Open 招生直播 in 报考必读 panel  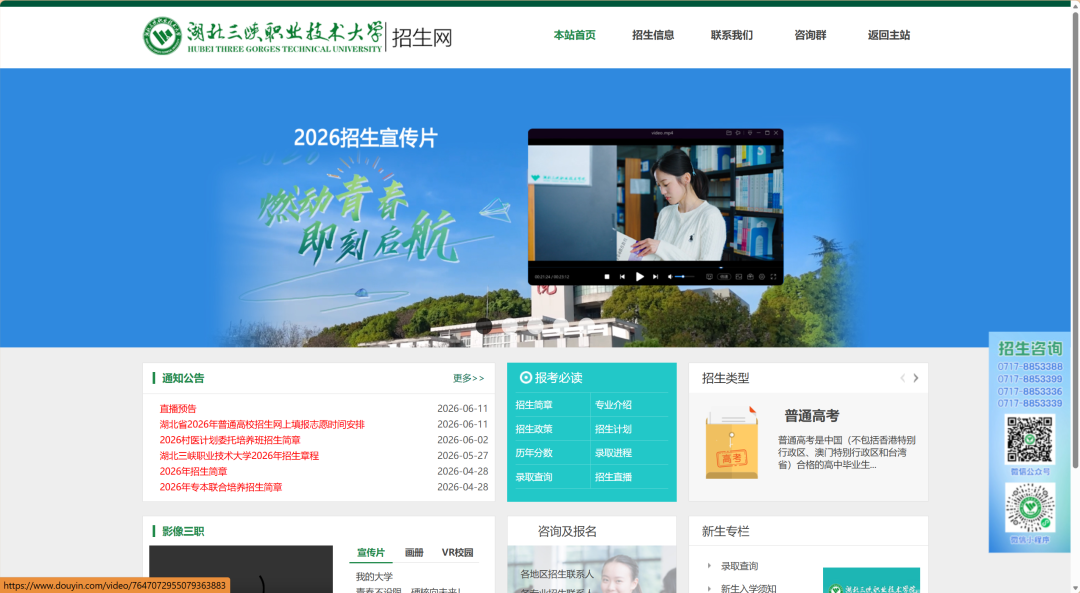613,477
